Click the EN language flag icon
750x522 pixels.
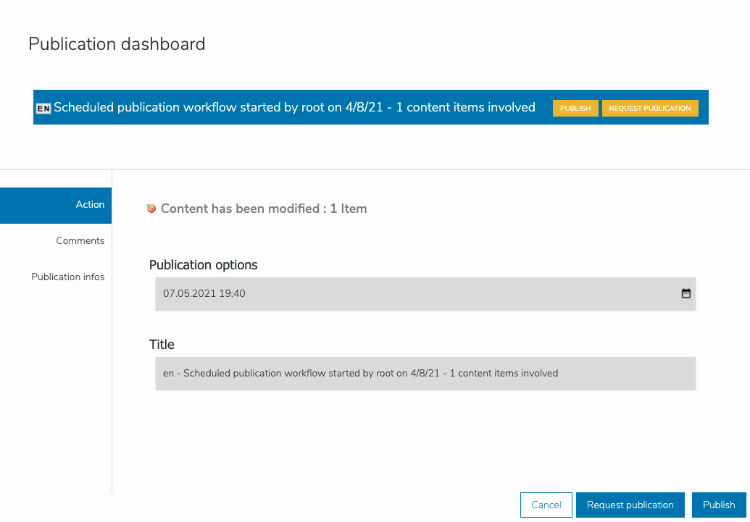pos(43,109)
